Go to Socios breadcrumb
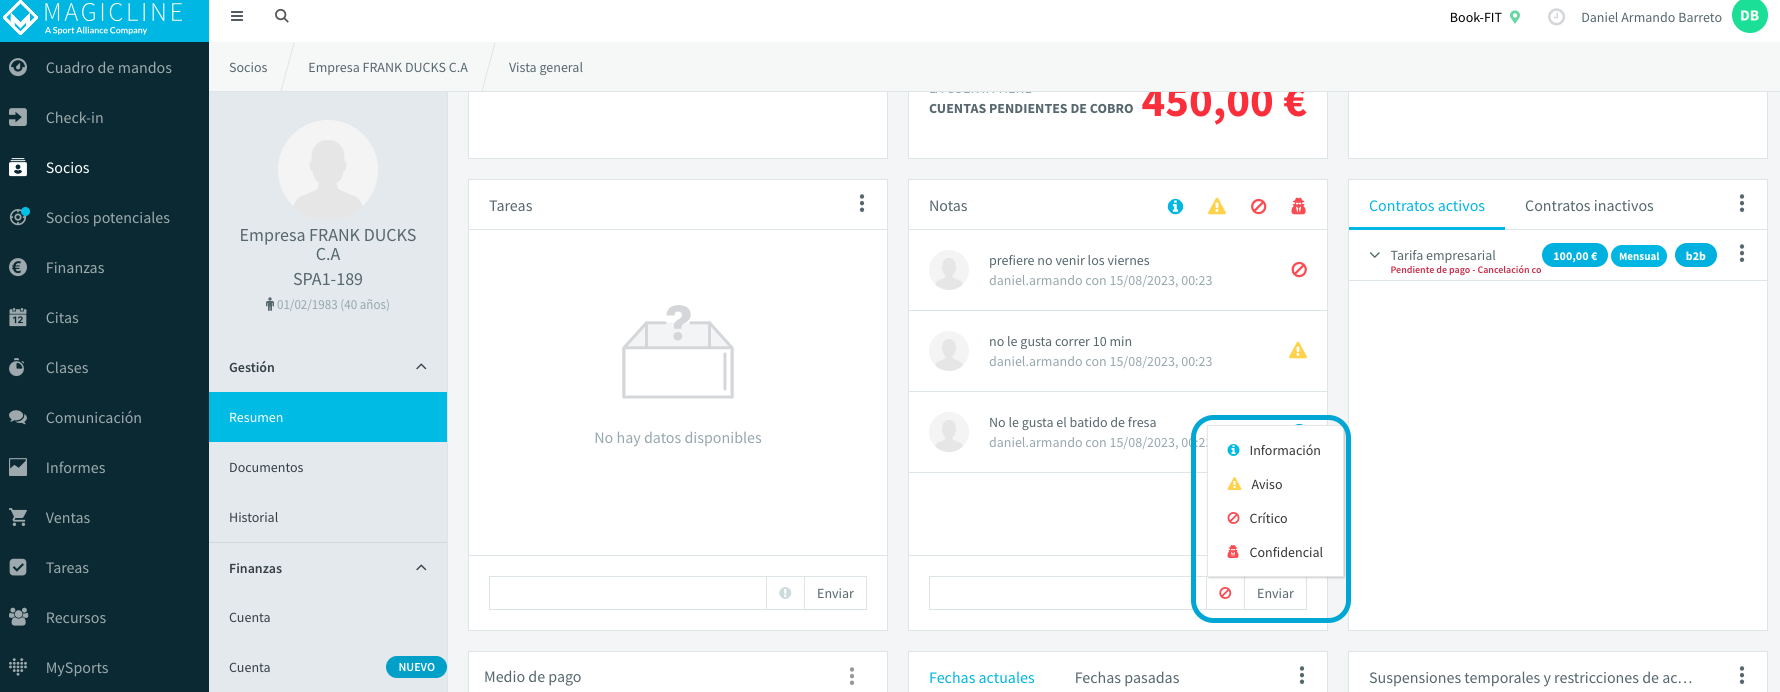Image resolution: width=1780 pixels, height=692 pixels. [x=248, y=67]
